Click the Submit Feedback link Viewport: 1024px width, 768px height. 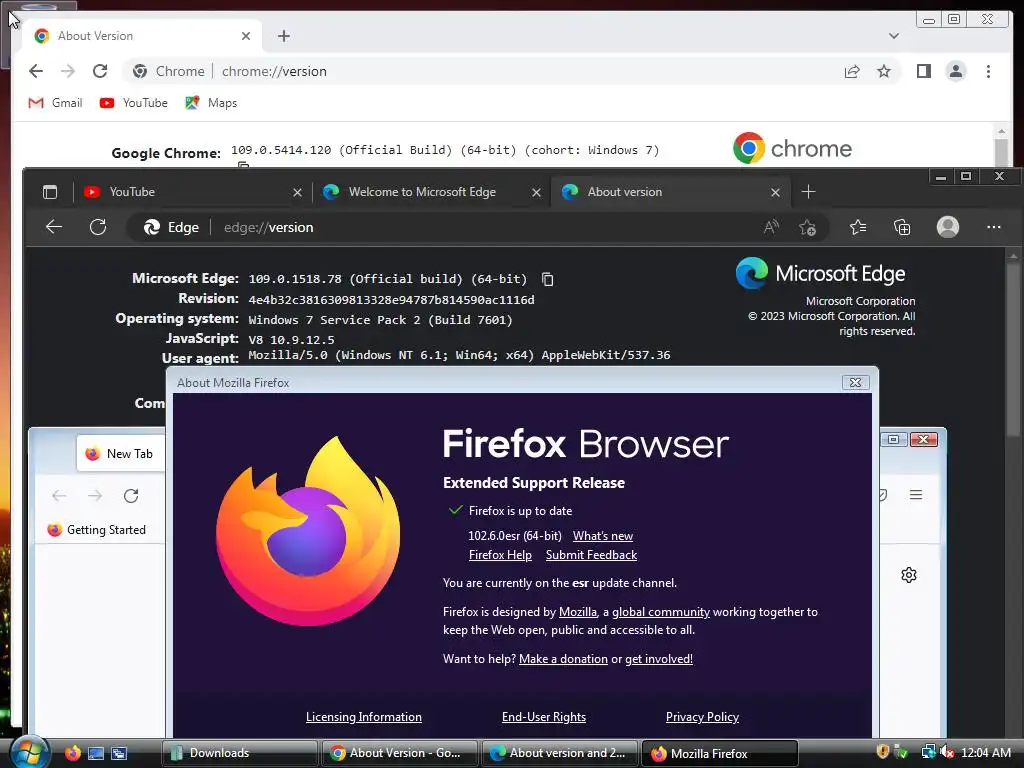591,555
